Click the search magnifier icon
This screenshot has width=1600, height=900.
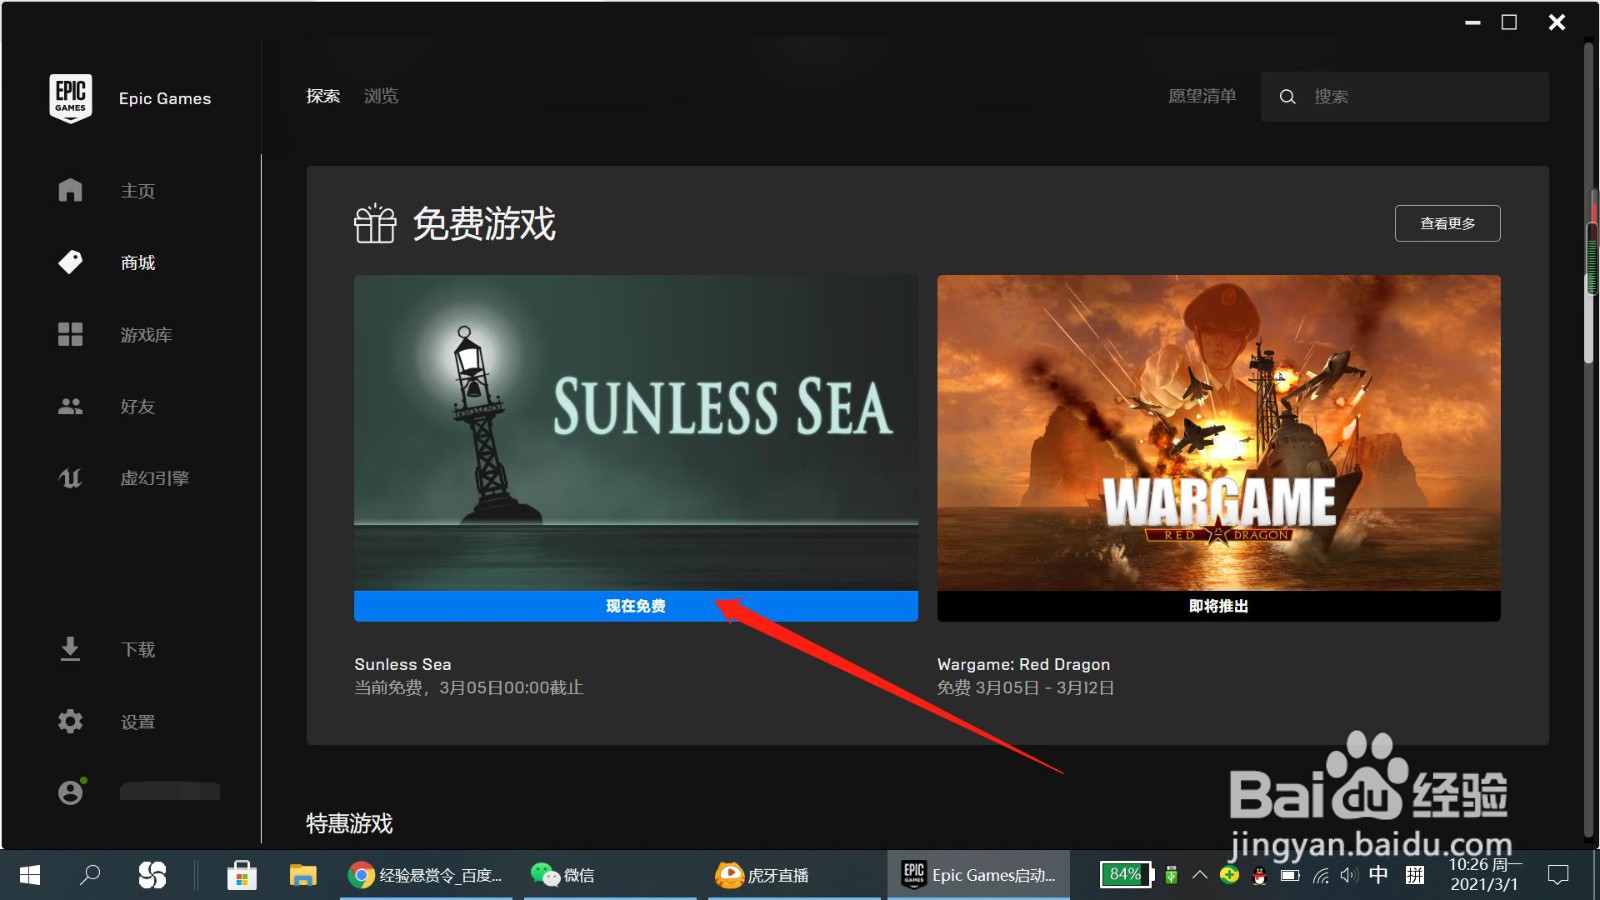1288,97
